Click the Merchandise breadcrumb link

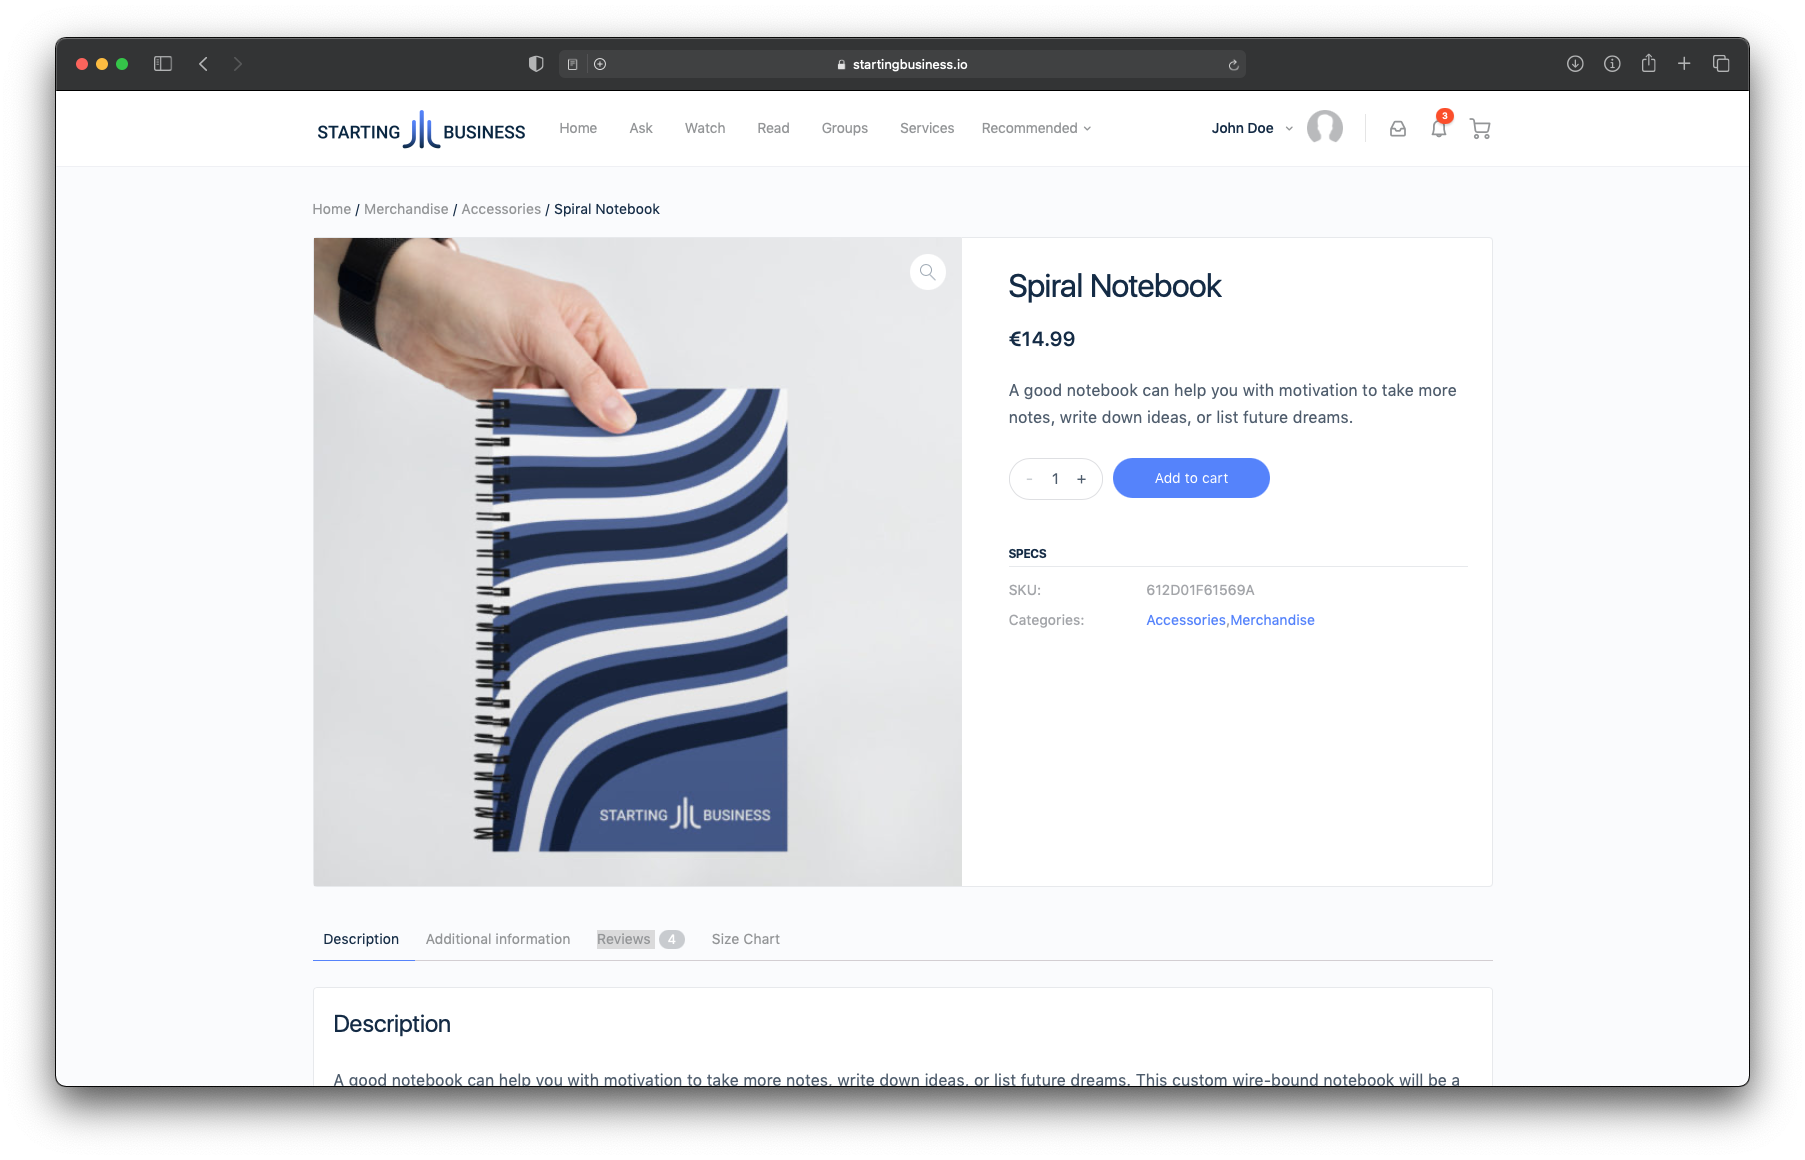406,209
